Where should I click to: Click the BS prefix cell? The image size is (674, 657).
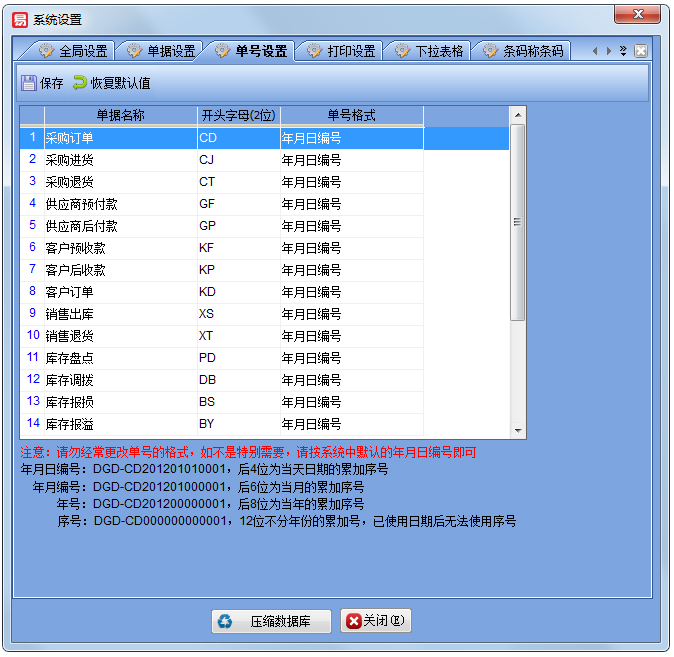tap(239, 402)
